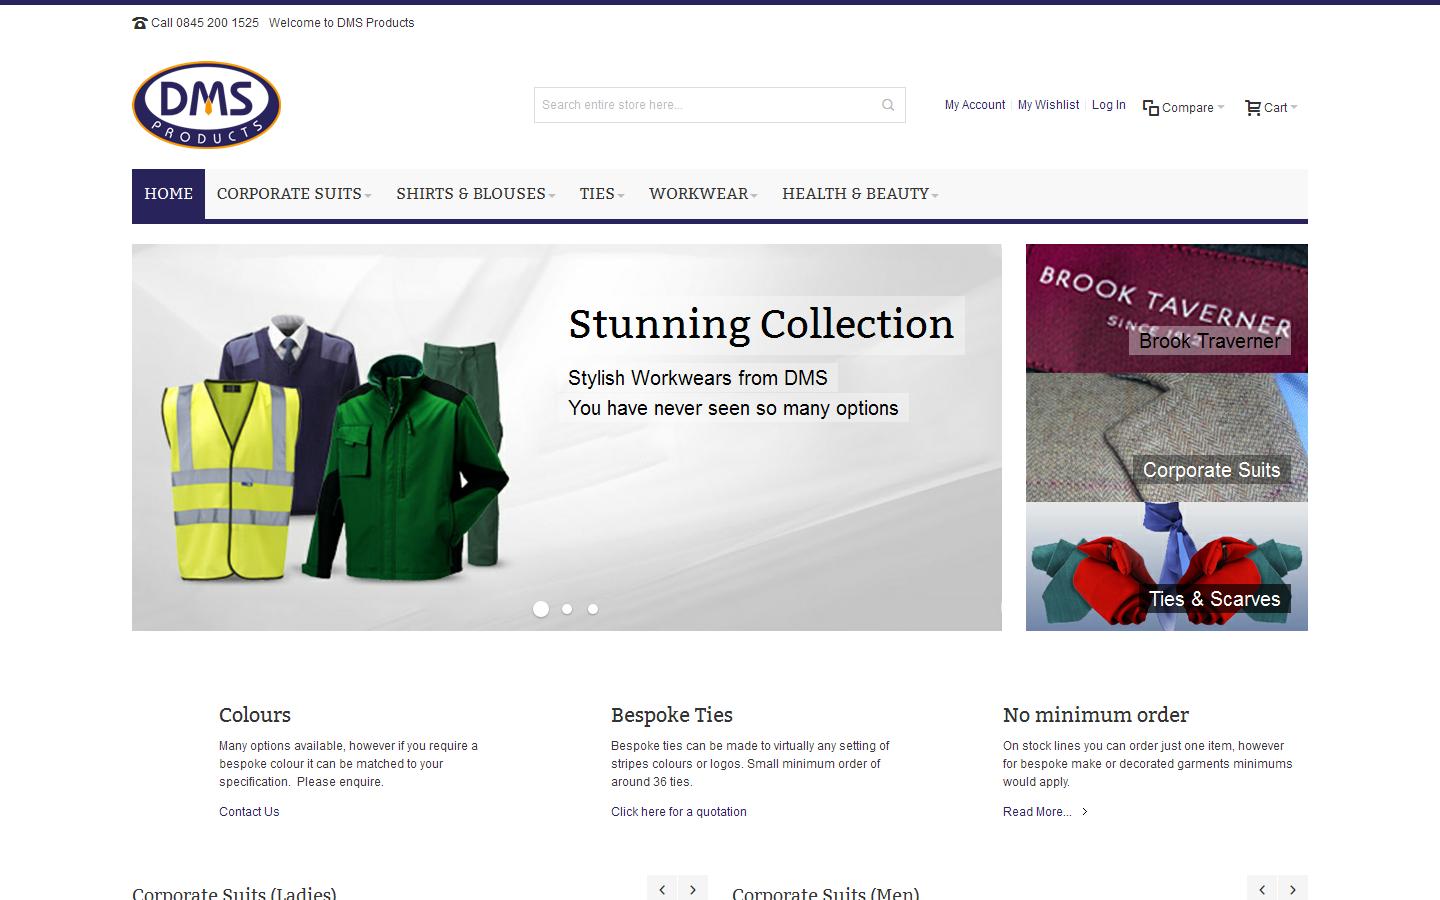
Task: Click the right arrow above Corporate Suits (Men)
Action: [x=1292, y=888]
